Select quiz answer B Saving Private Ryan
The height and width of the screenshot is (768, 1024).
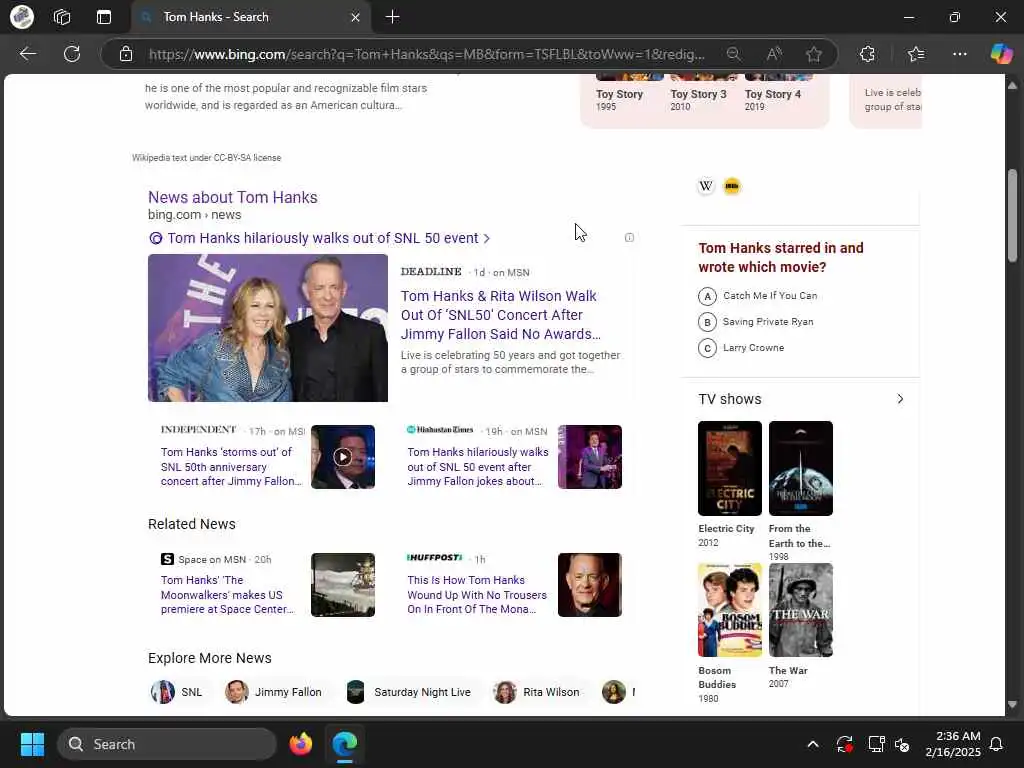click(756, 322)
